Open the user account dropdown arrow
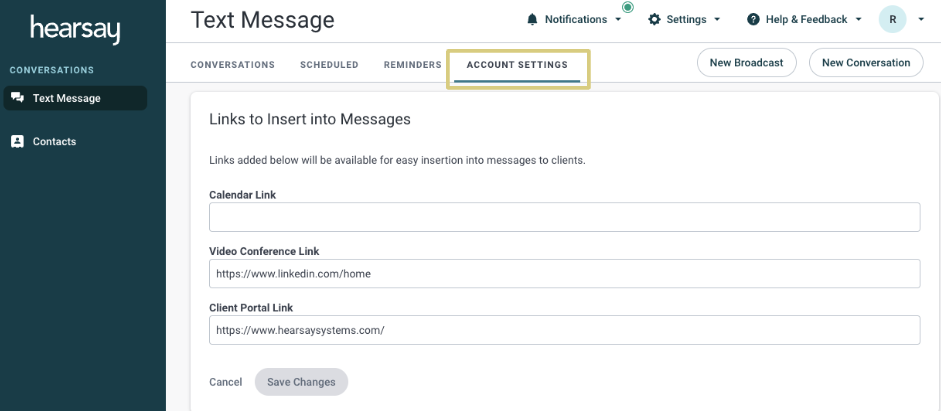The height and width of the screenshot is (411, 941). tap(921, 20)
